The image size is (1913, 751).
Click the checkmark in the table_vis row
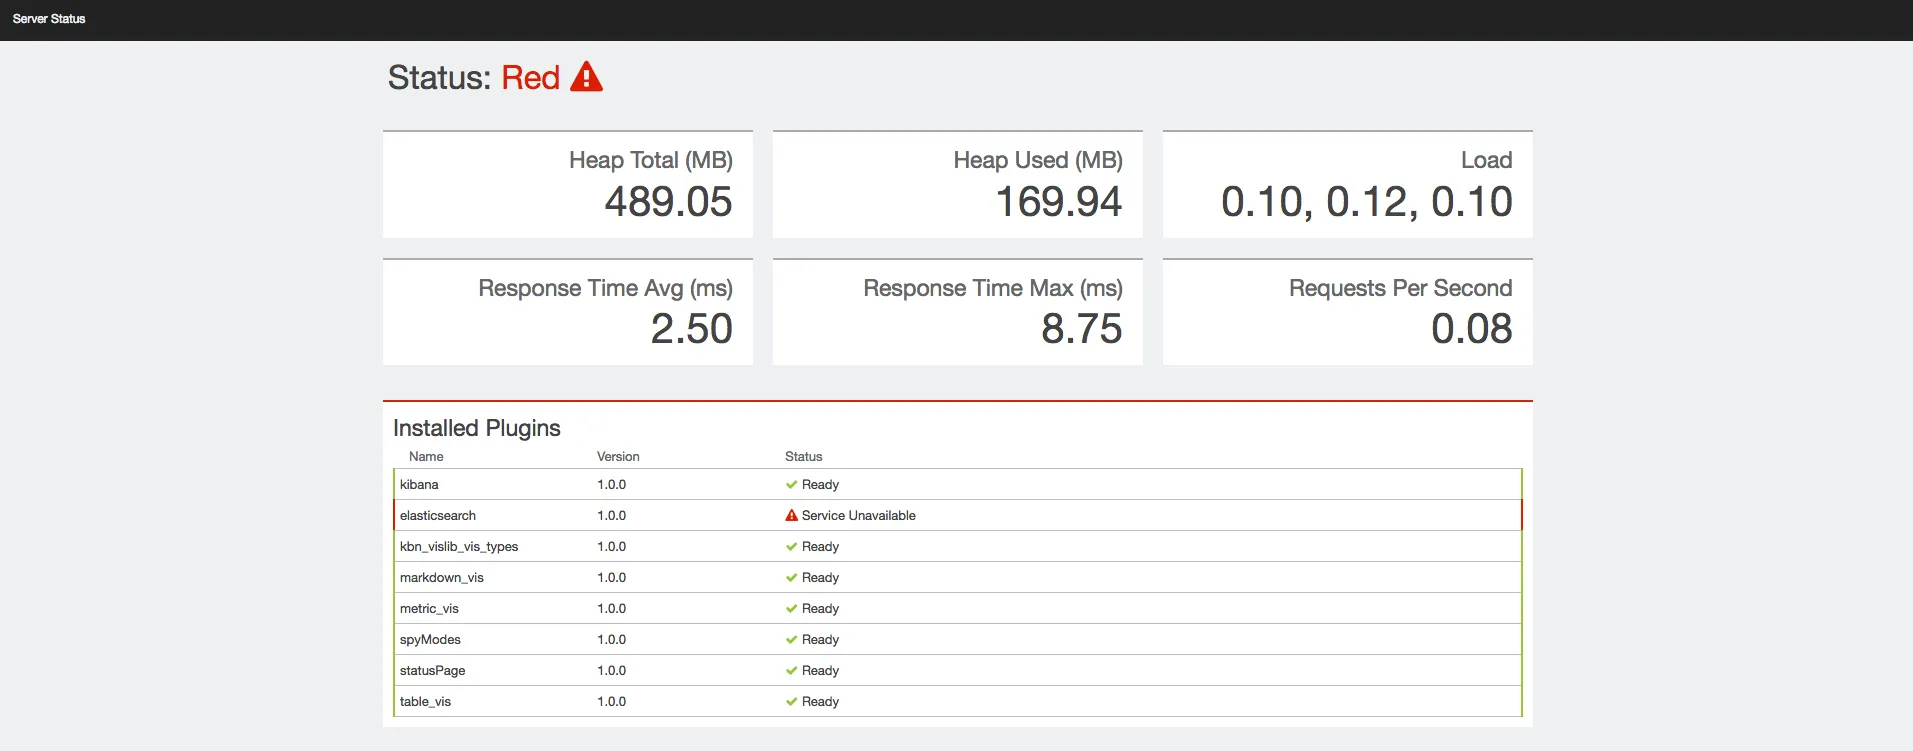pyautogui.click(x=791, y=702)
